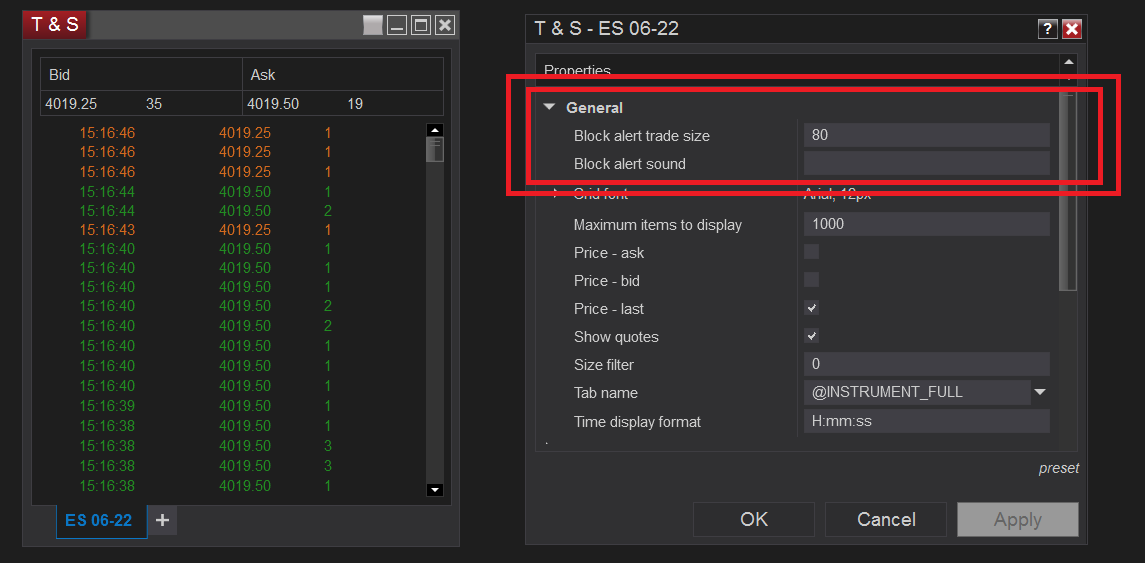1145x563 pixels.
Task: Minimize the T & S window
Action: pos(397,26)
